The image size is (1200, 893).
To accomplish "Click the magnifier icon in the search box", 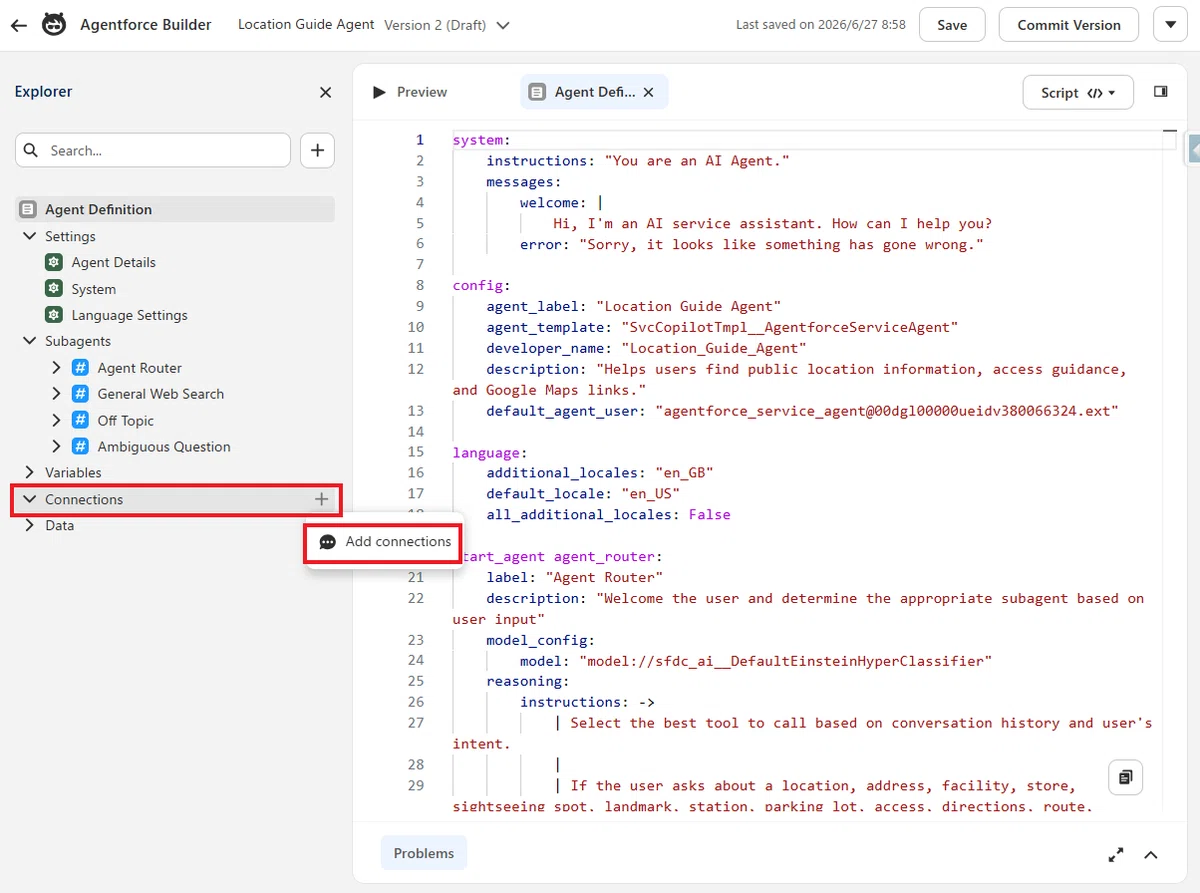I will pos(31,150).
